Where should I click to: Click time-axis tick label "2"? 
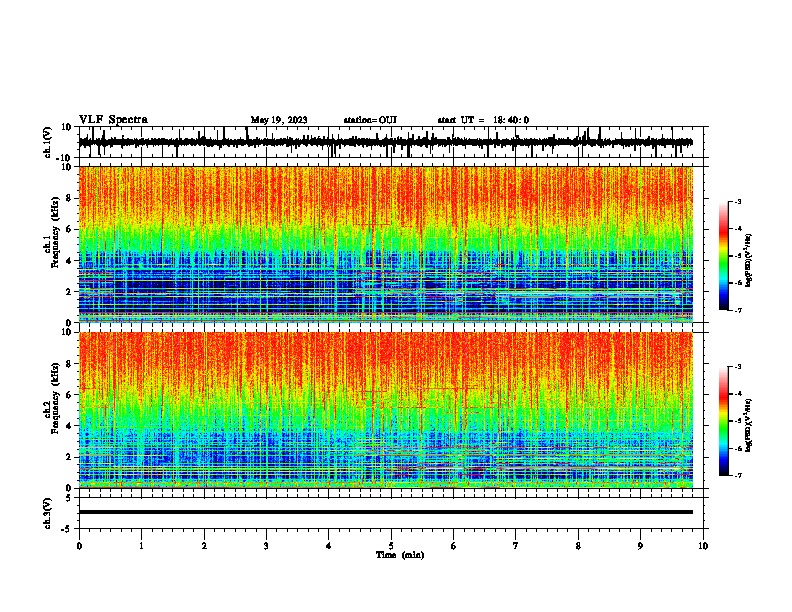(x=204, y=546)
